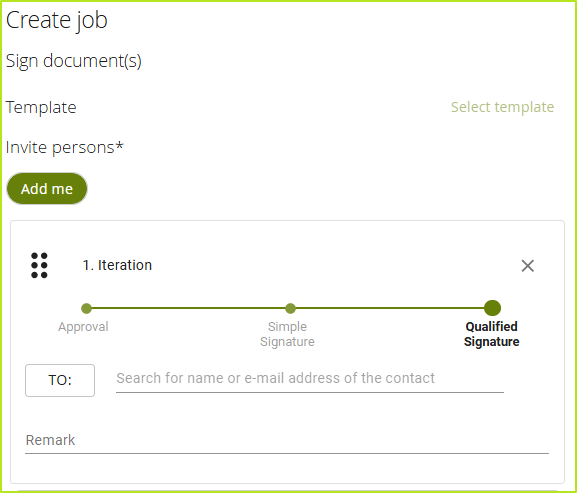Click the Simple Signature text label
Screen dimensions: 577x493
287,334
